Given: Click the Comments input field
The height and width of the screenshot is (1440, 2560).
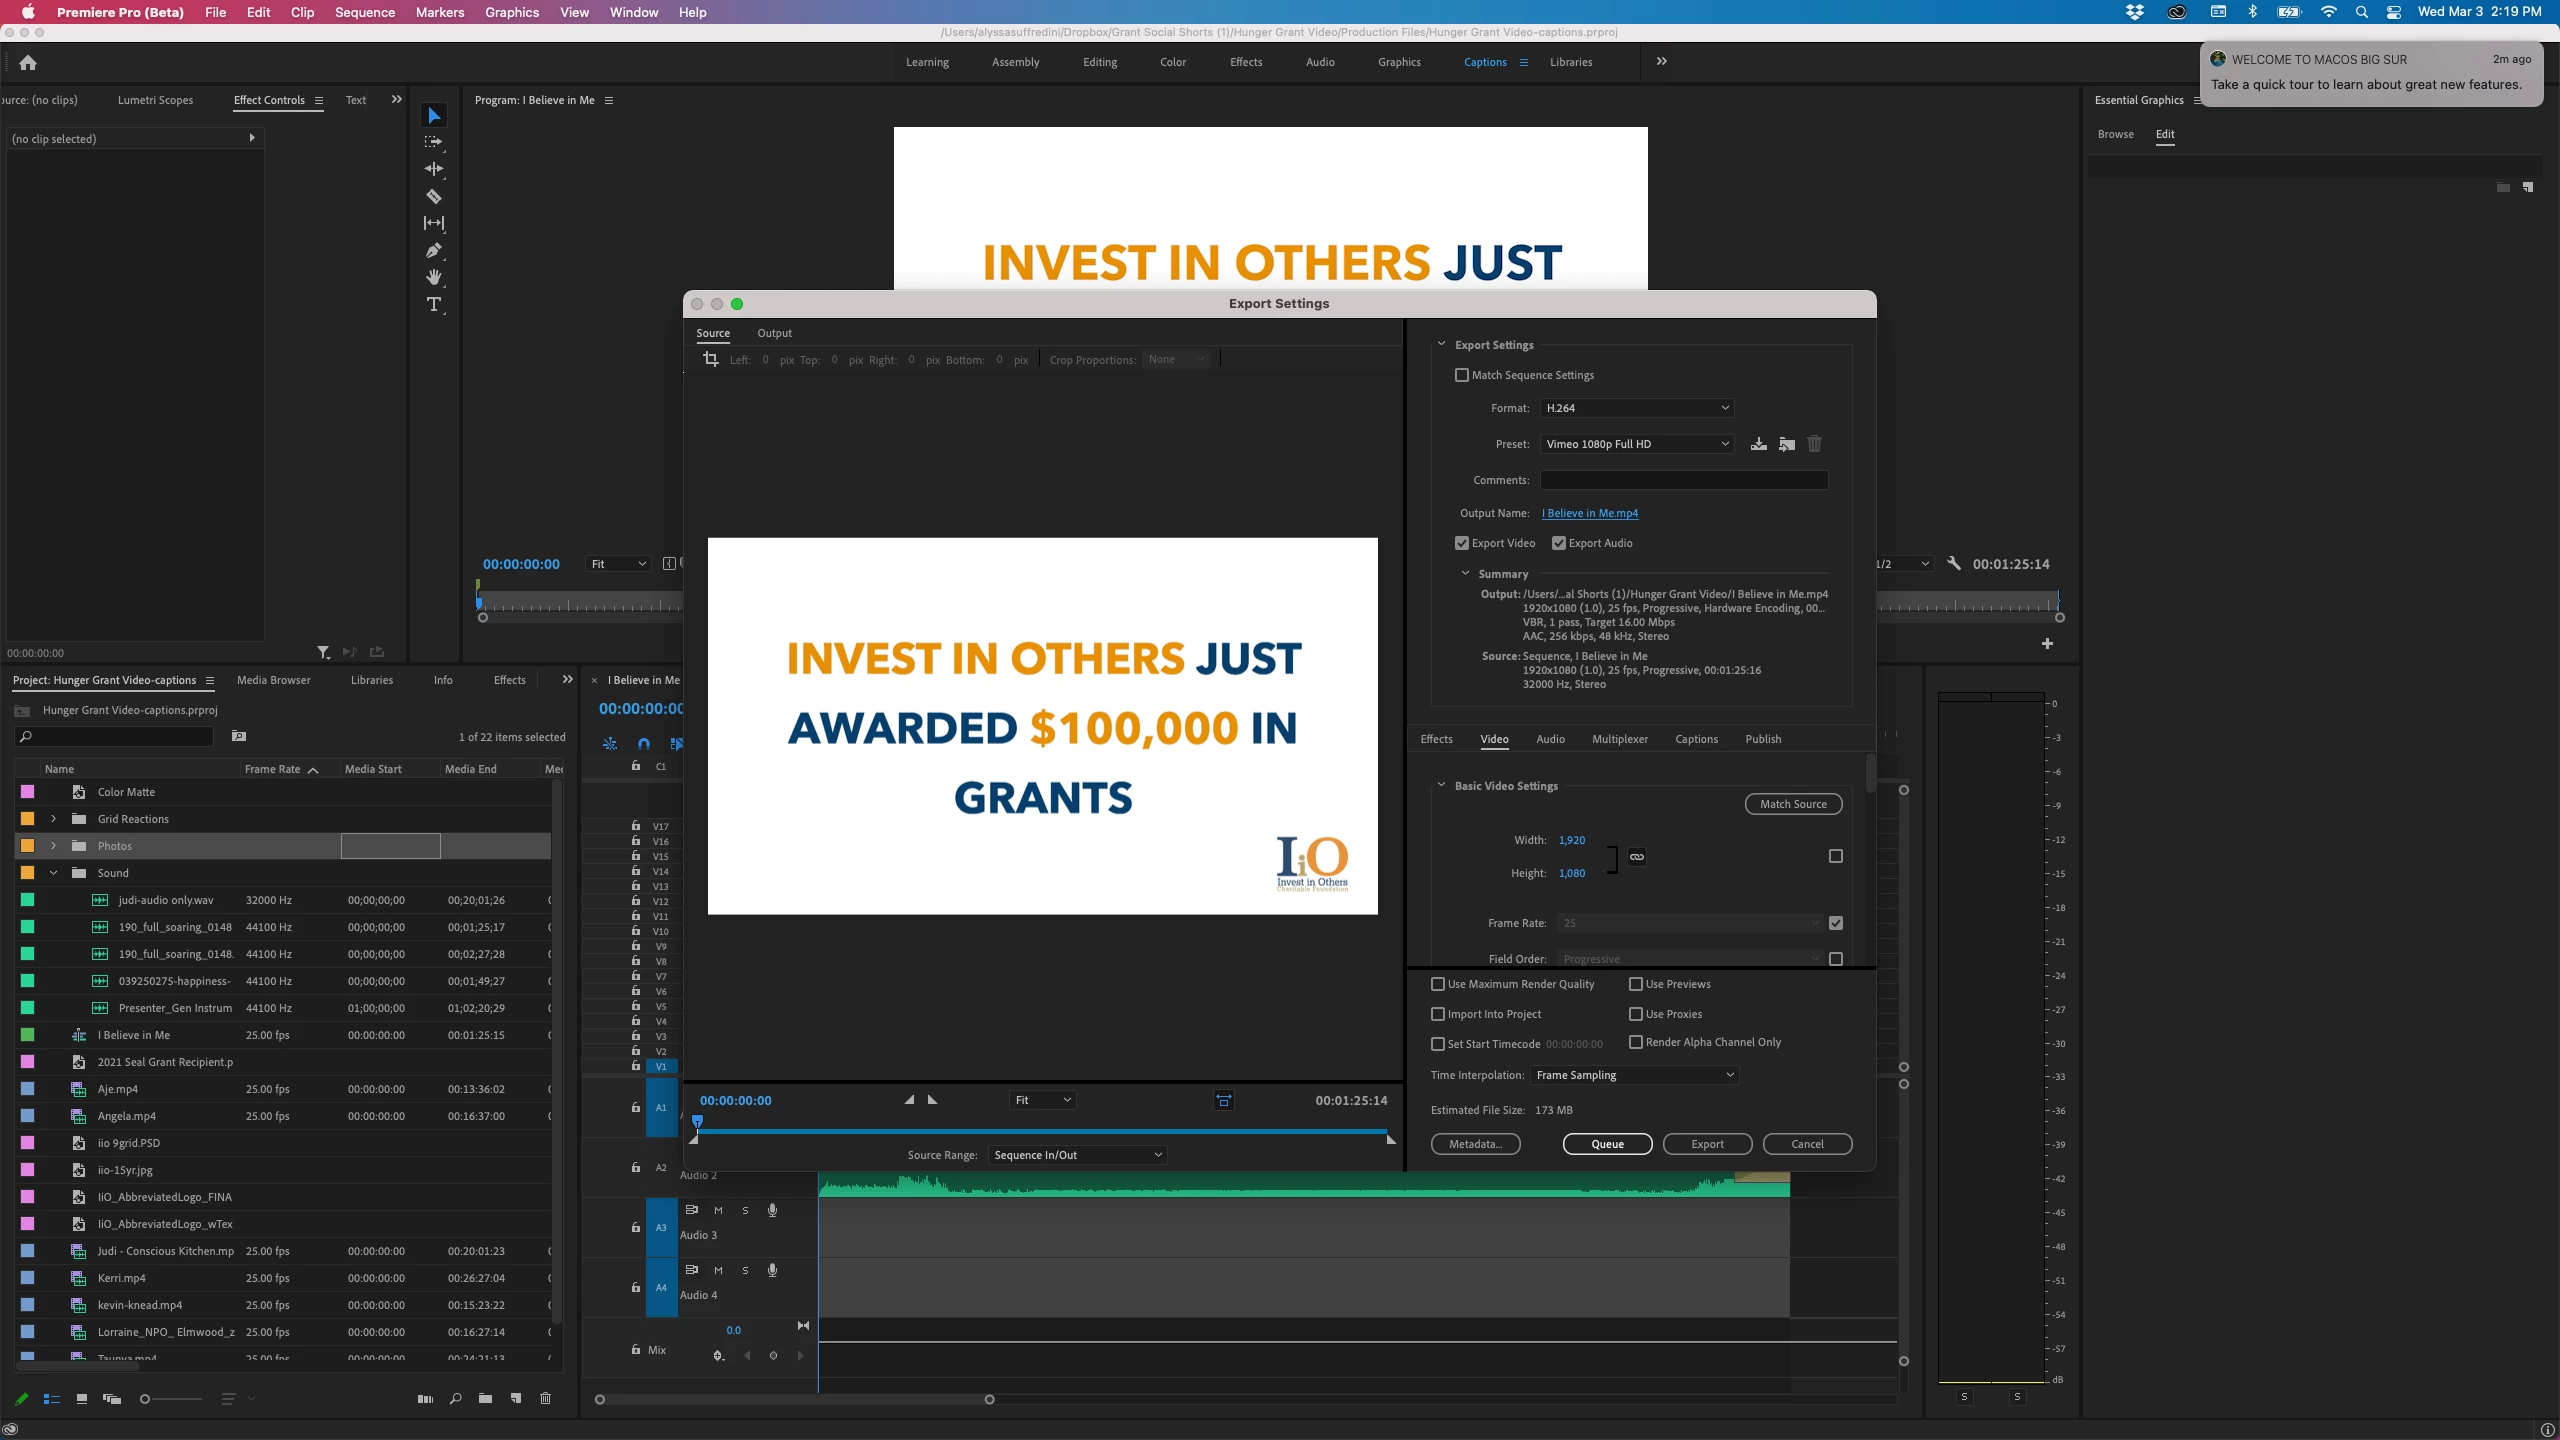Looking at the screenshot, I should (x=1684, y=480).
